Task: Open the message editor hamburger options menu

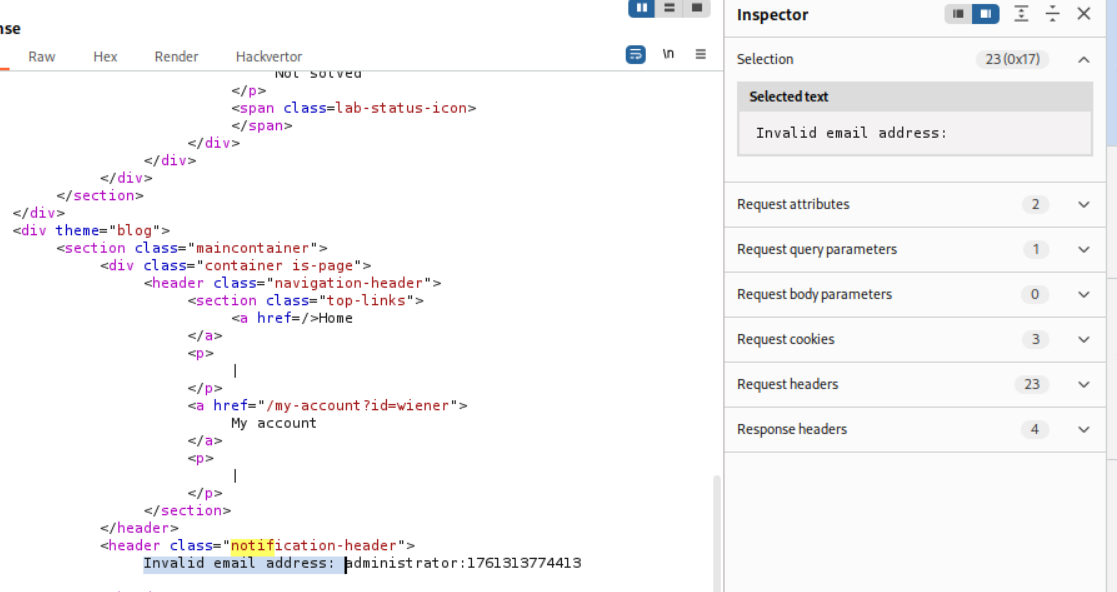Action: pos(701,54)
